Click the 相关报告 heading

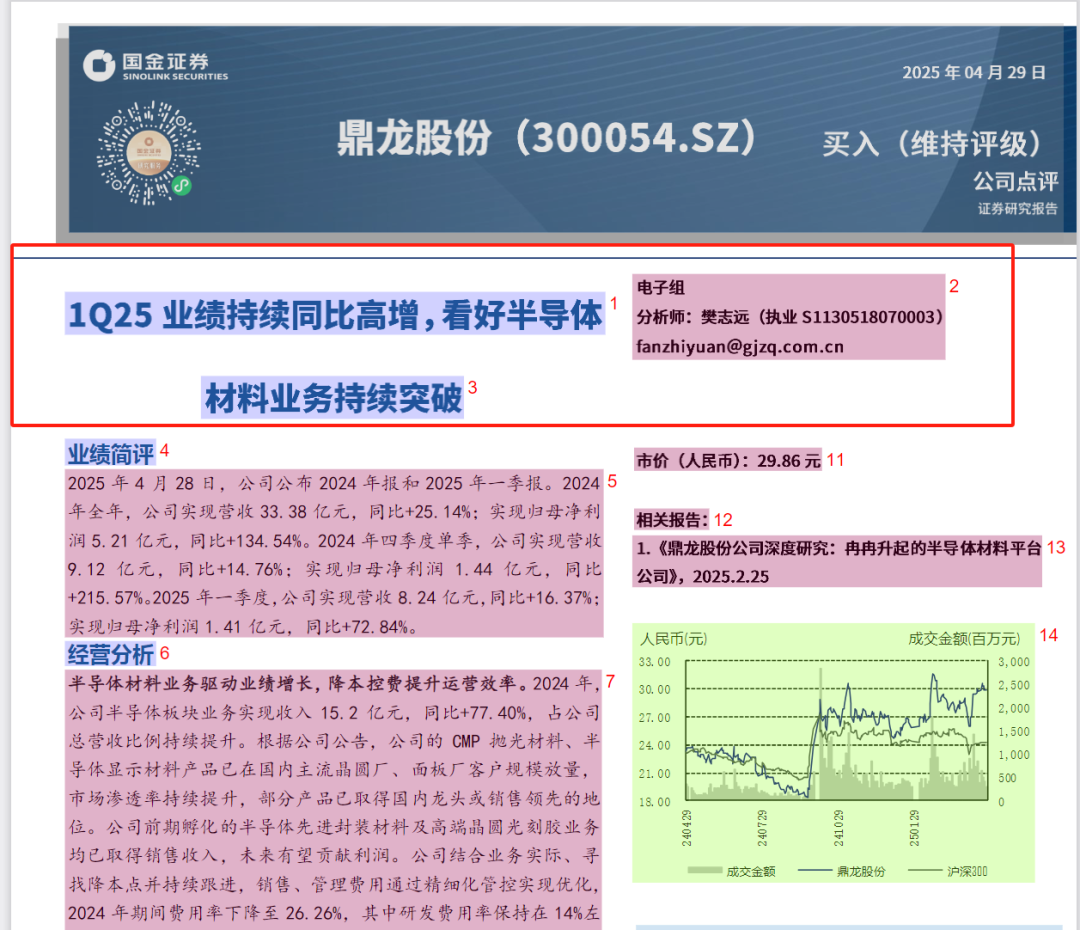tap(672, 519)
